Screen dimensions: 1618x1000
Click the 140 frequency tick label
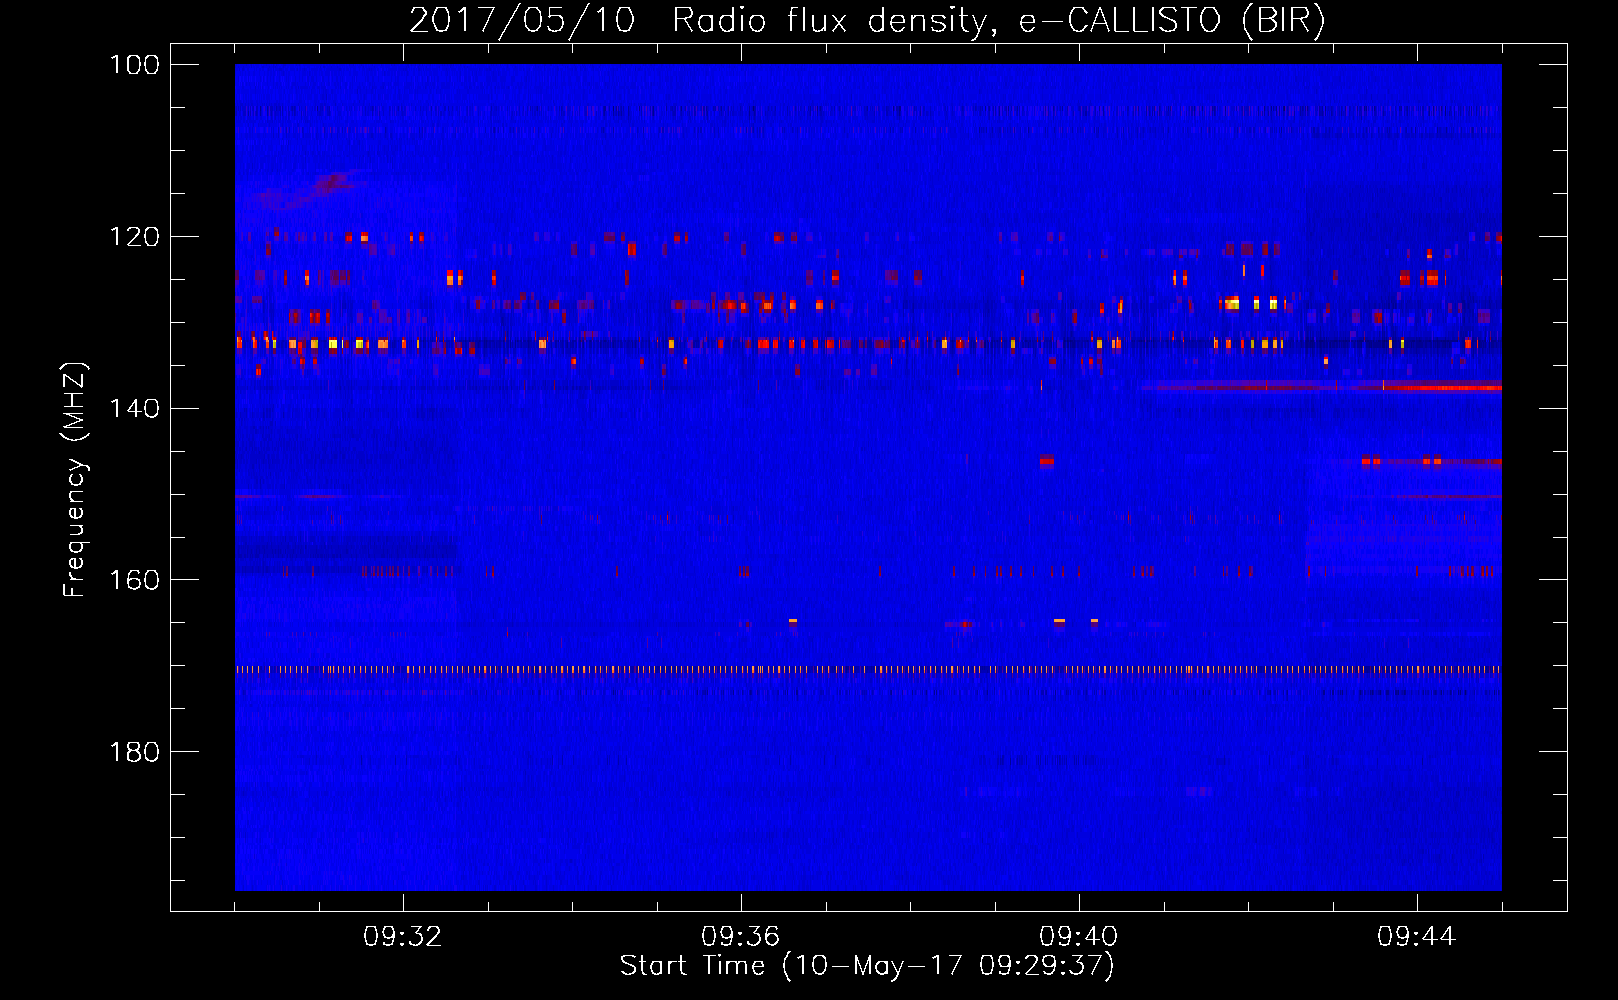coord(134,408)
